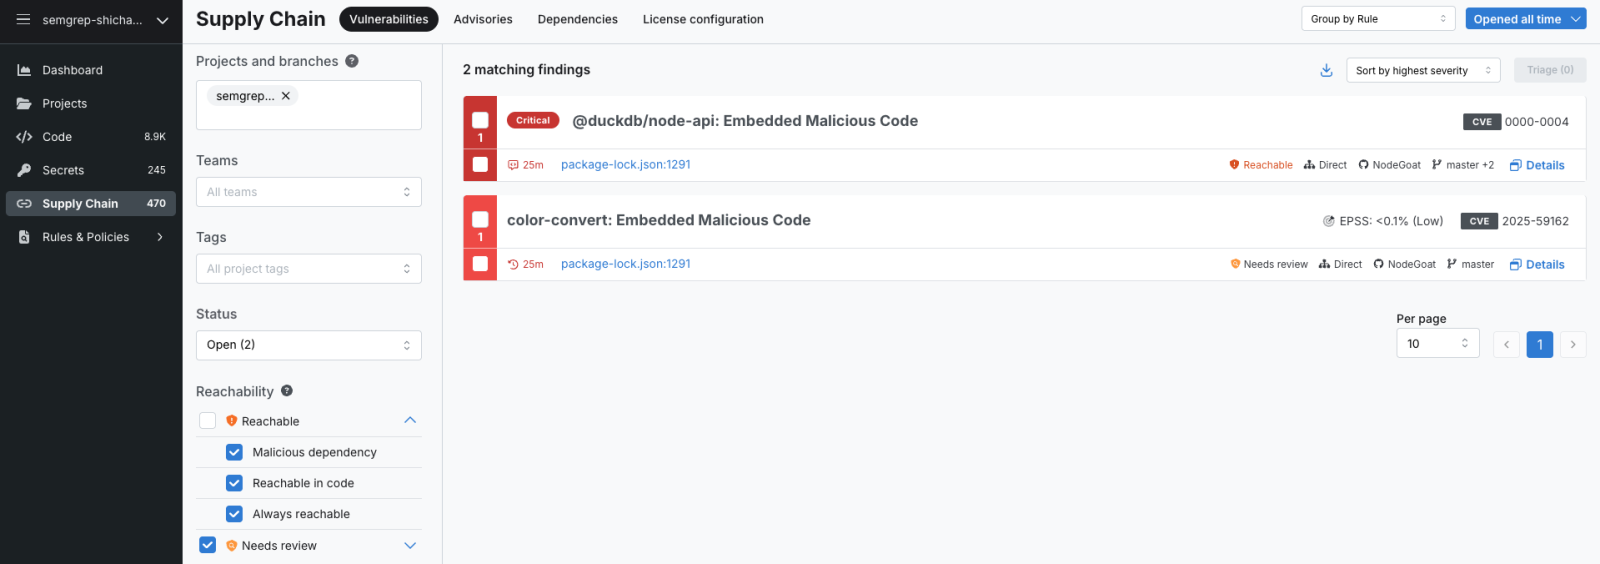Toggle the Always reachable checkbox

pyautogui.click(x=234, y=514)
